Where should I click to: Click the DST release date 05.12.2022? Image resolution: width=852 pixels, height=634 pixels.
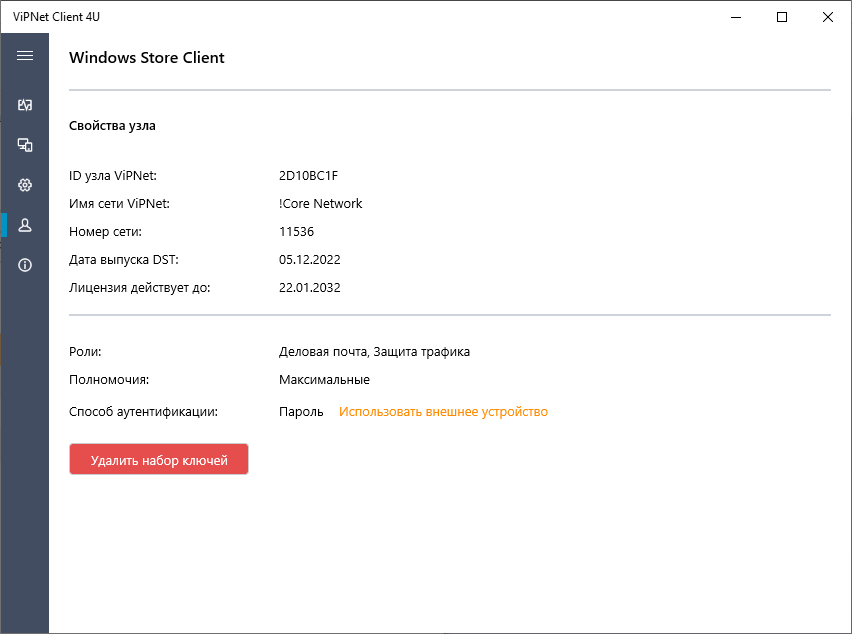pyautogui.click(x=310, y=260)
